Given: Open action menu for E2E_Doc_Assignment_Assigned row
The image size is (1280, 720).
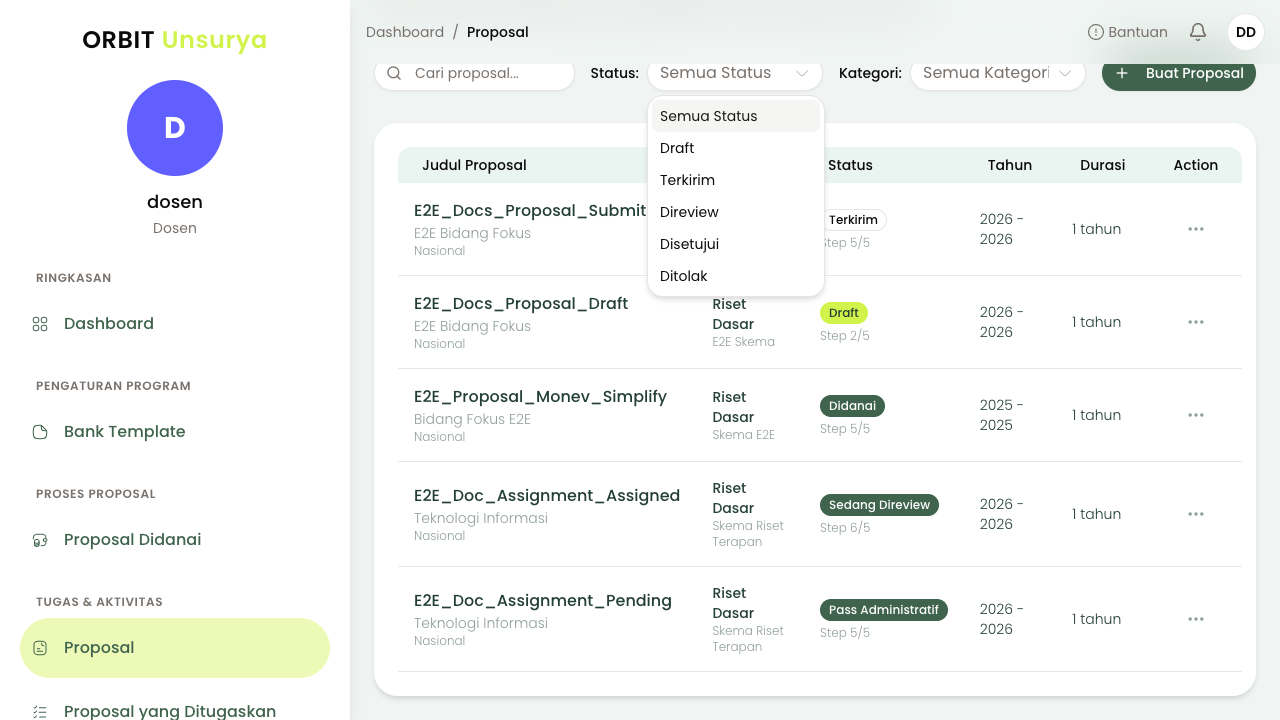Looking at the screenshot, I should pyautogui.click(x=1196, y=514).
